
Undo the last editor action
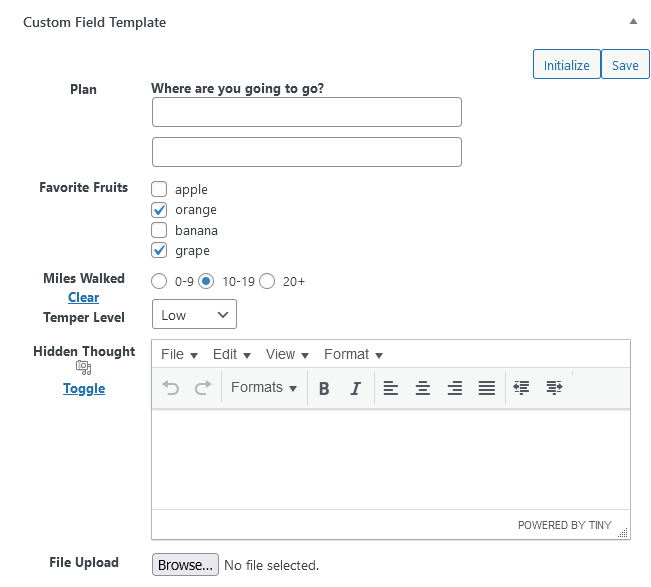tap(171, 388)
